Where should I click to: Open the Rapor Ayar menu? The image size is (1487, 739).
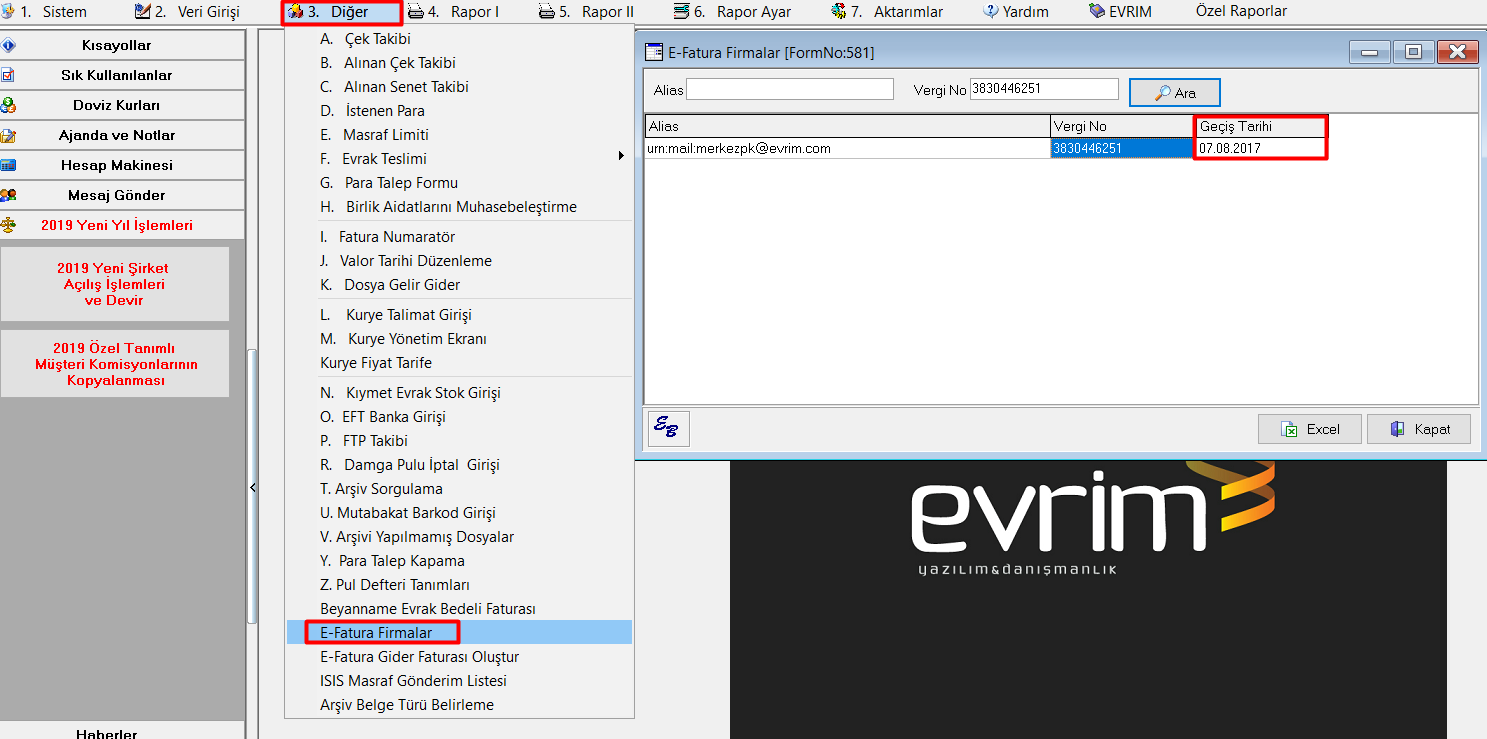(733, 12)
